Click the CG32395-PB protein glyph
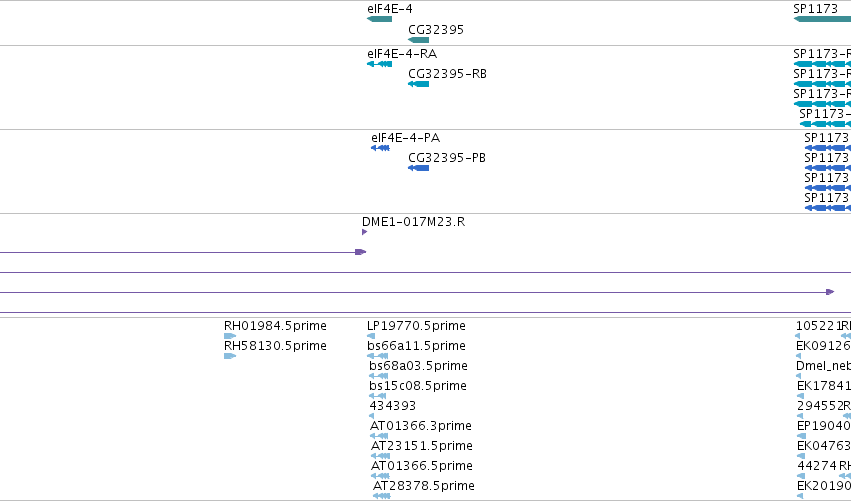The image size is (851, 501). (418, 168)
